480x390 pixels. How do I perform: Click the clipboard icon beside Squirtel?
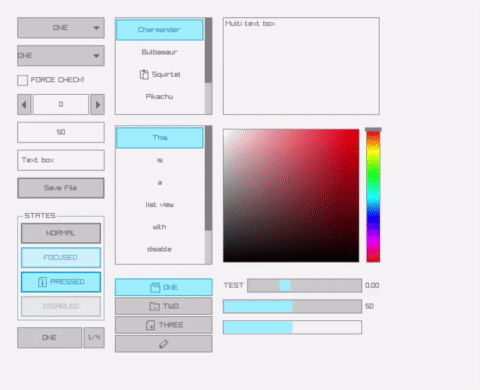144,74
